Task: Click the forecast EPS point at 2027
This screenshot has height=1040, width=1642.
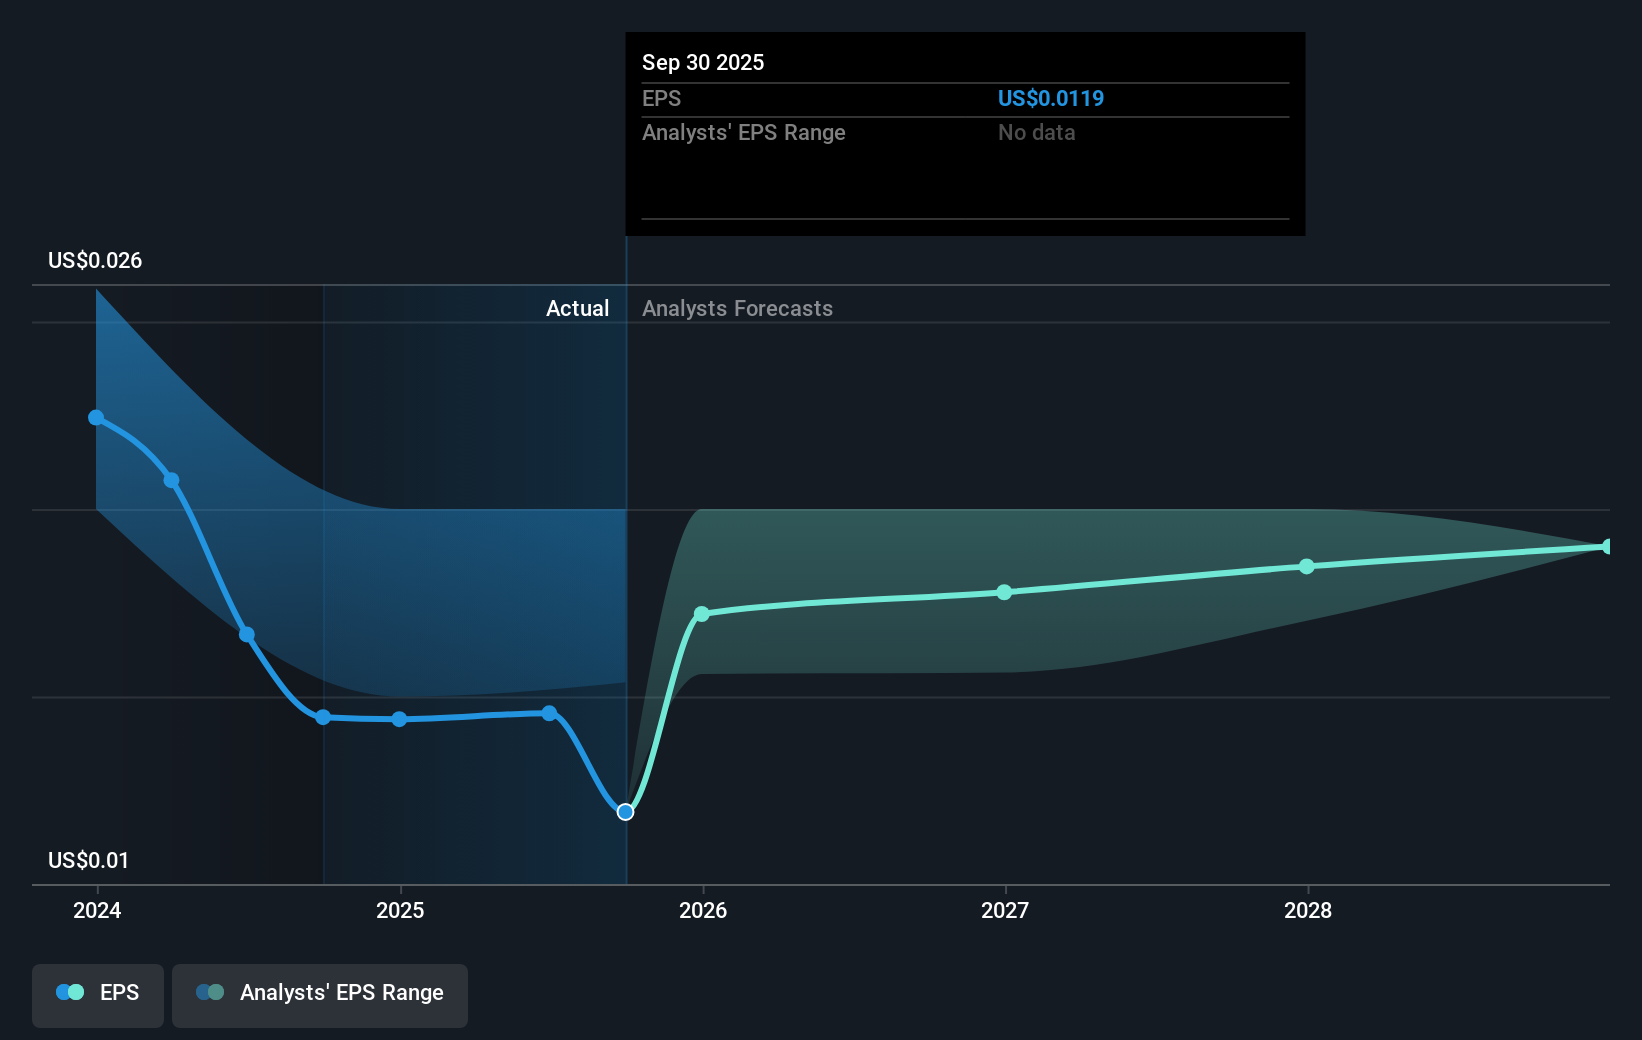Action: click(x=1005, y=593)
